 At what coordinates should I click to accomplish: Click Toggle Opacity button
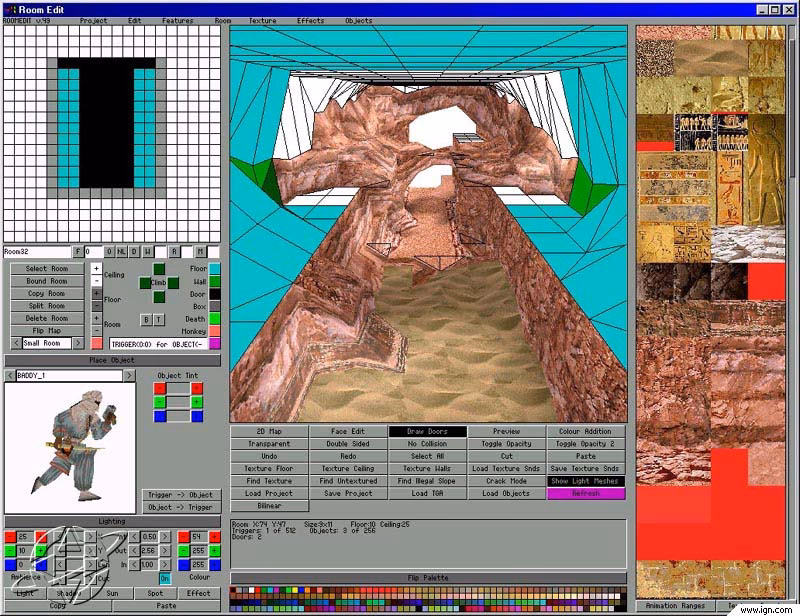(x=507, y=444)
